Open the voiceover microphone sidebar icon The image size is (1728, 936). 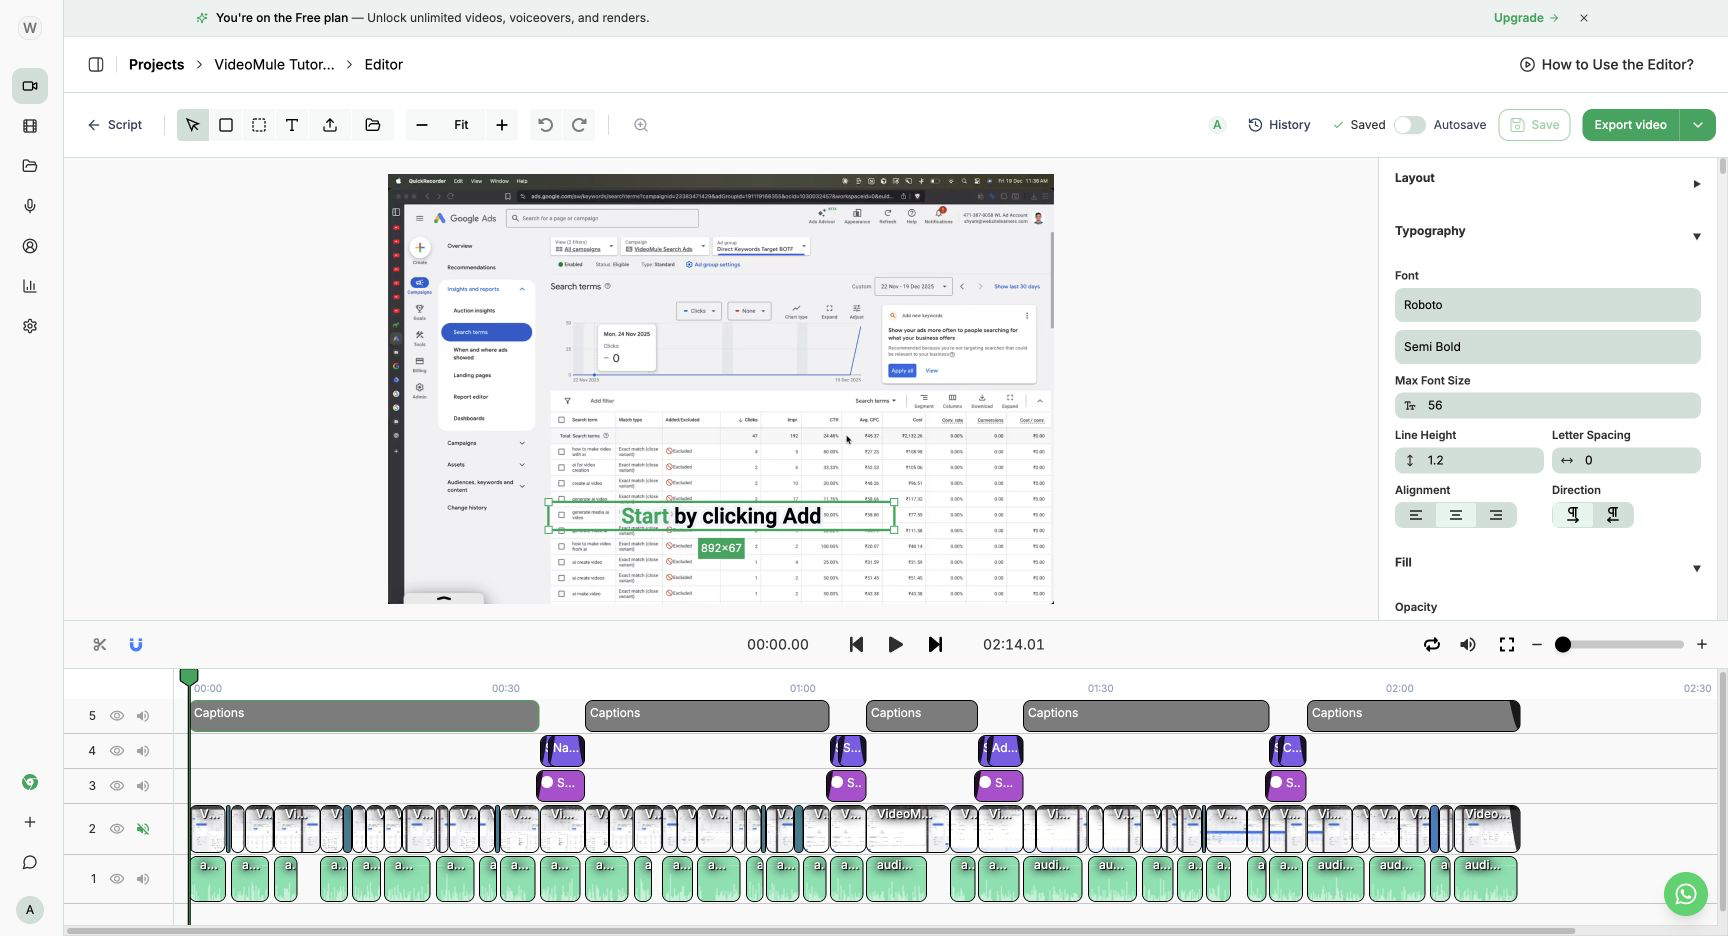click(30, 206)
